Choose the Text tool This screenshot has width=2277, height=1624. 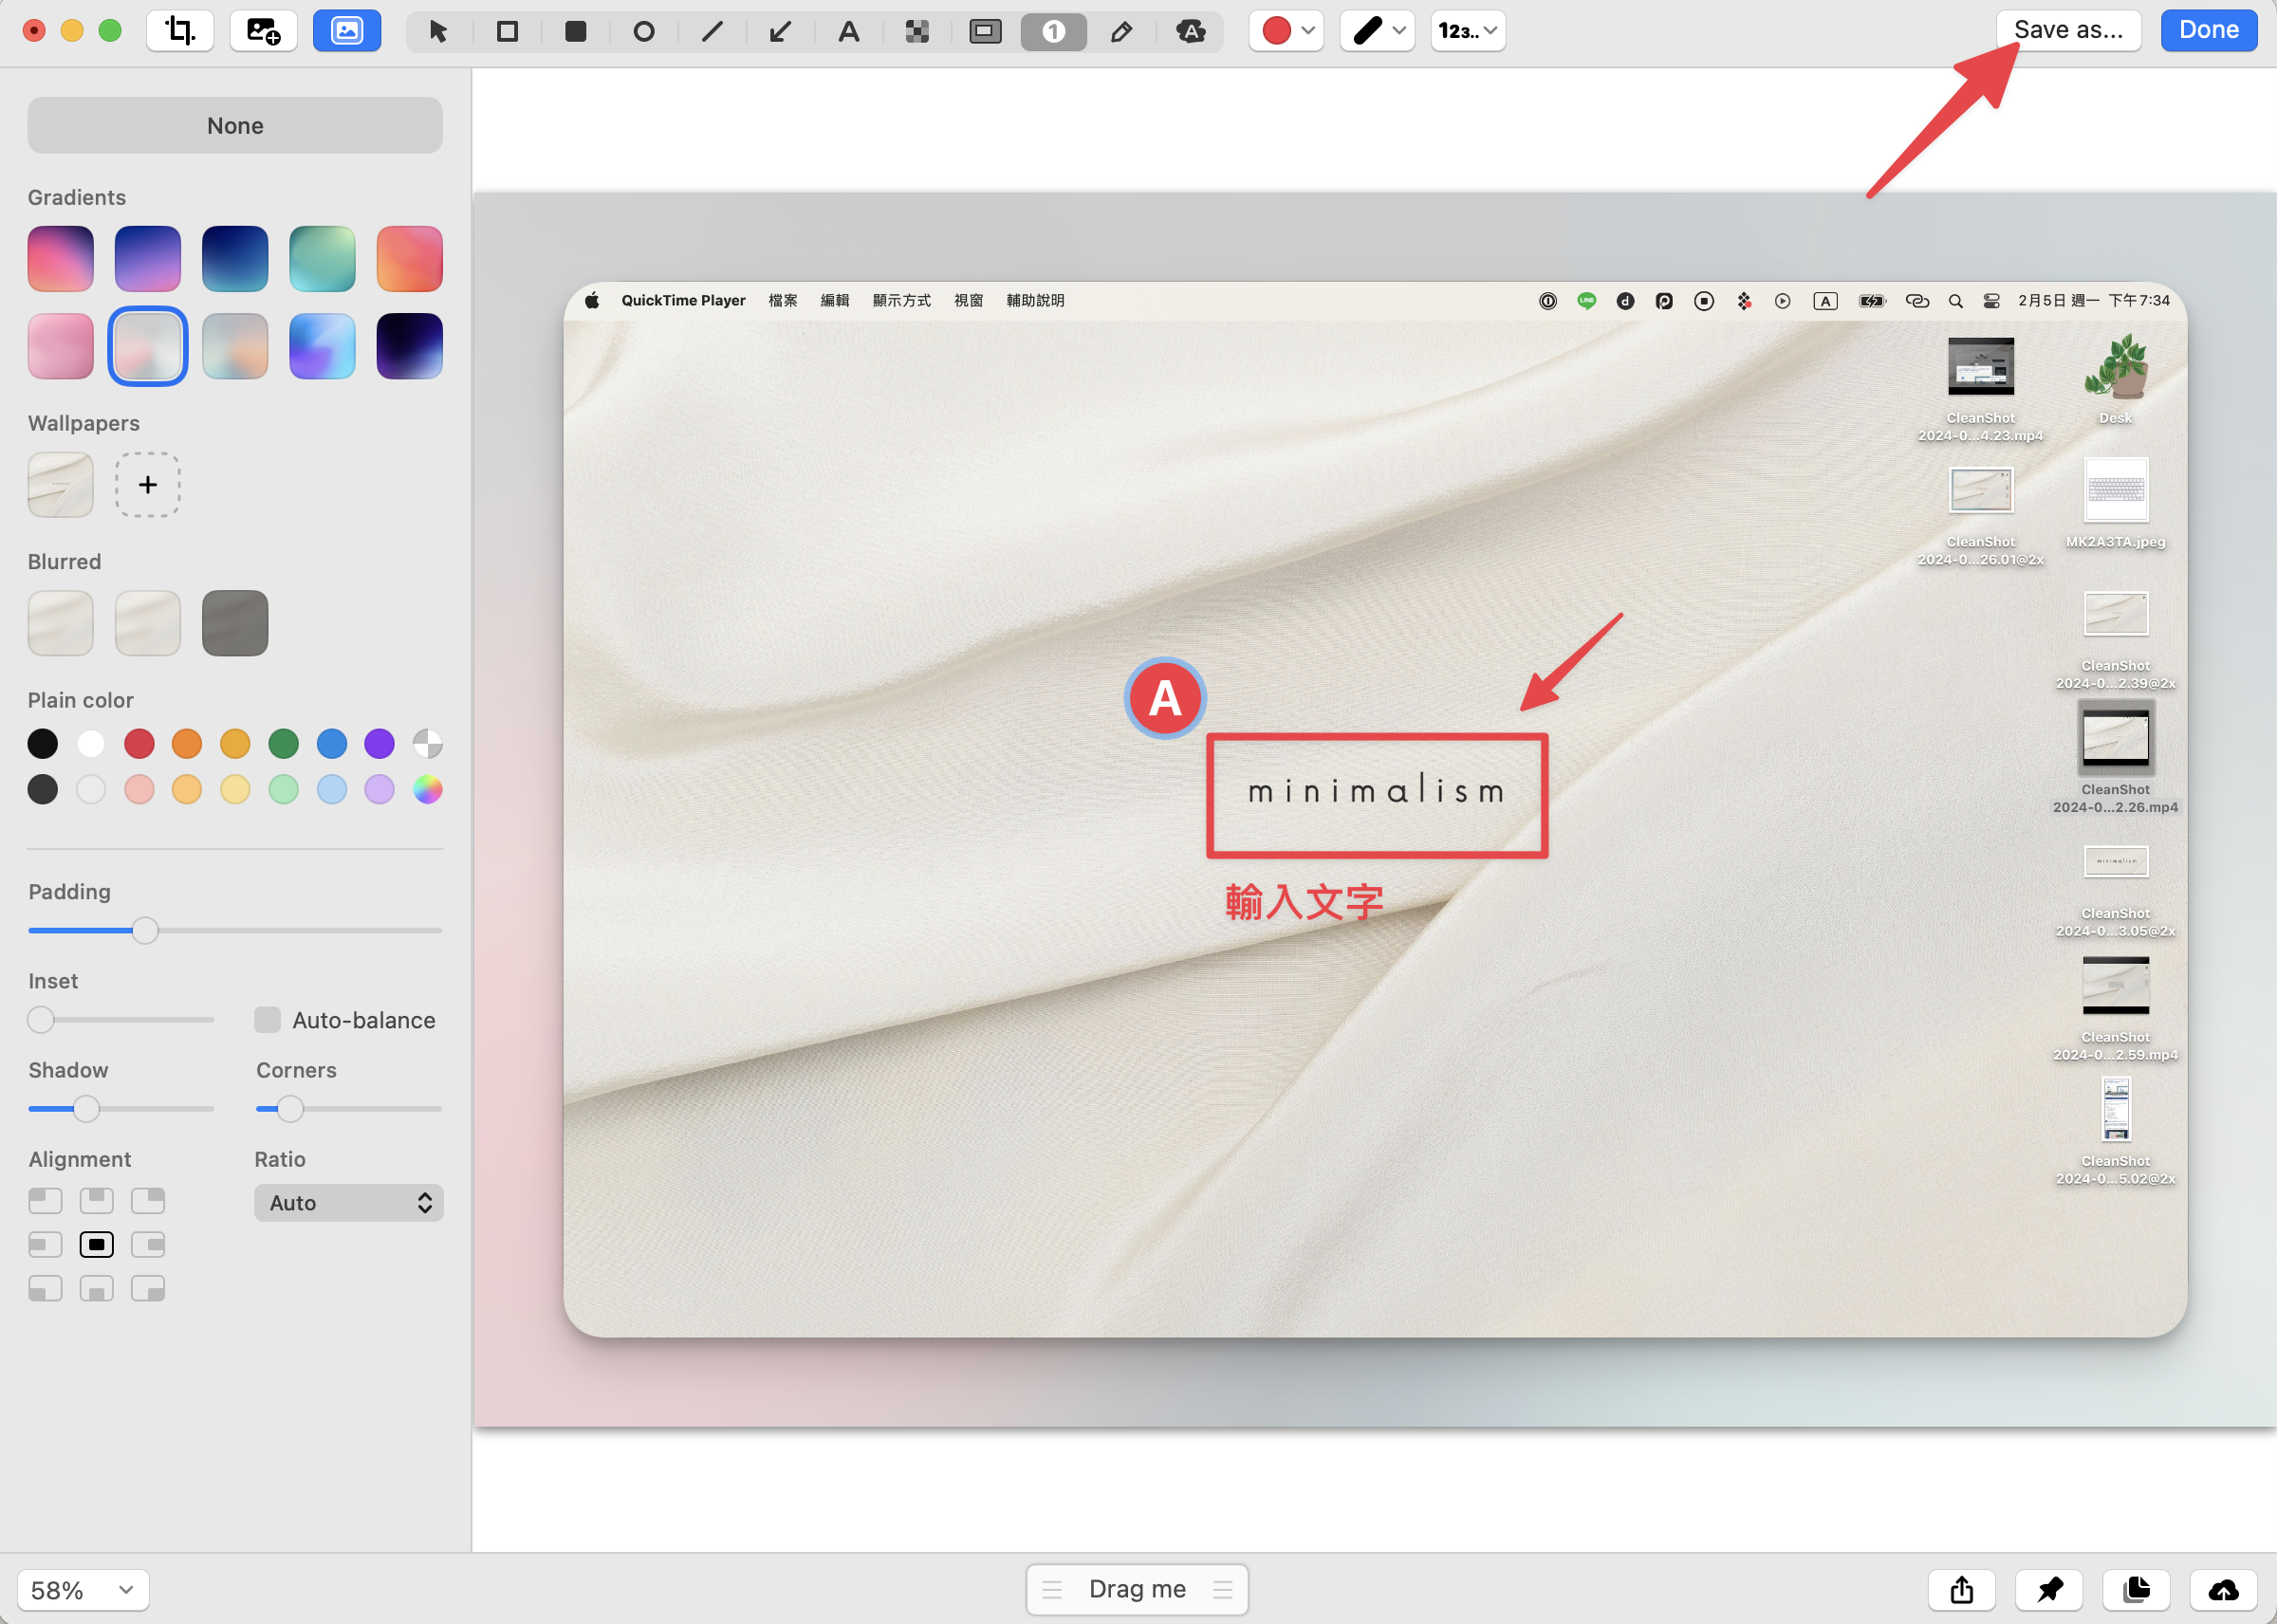848,32
